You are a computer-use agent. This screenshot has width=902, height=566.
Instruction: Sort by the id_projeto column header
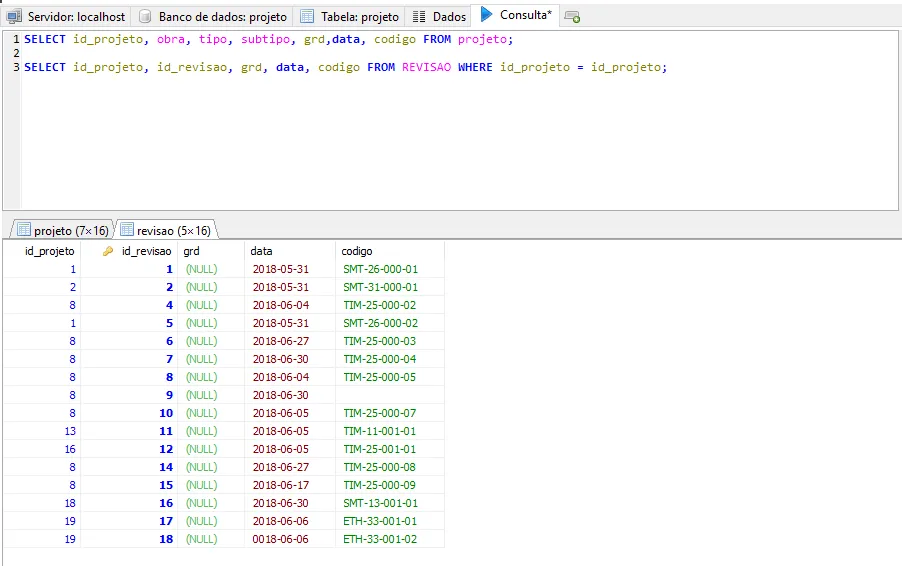tap(50, 251)
